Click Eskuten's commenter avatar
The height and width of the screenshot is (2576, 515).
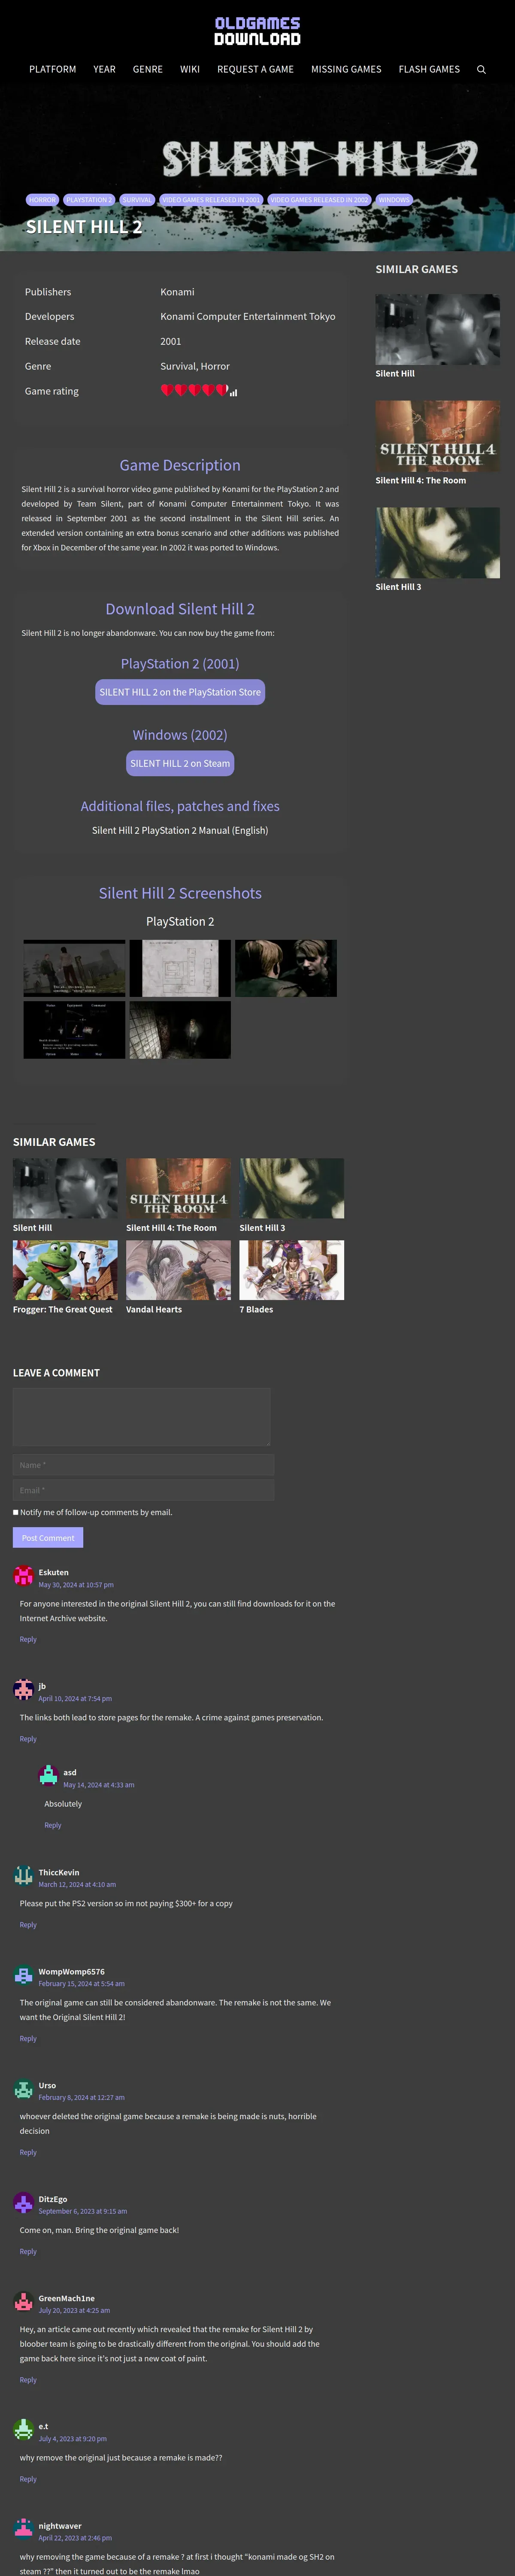(24, 1577)
